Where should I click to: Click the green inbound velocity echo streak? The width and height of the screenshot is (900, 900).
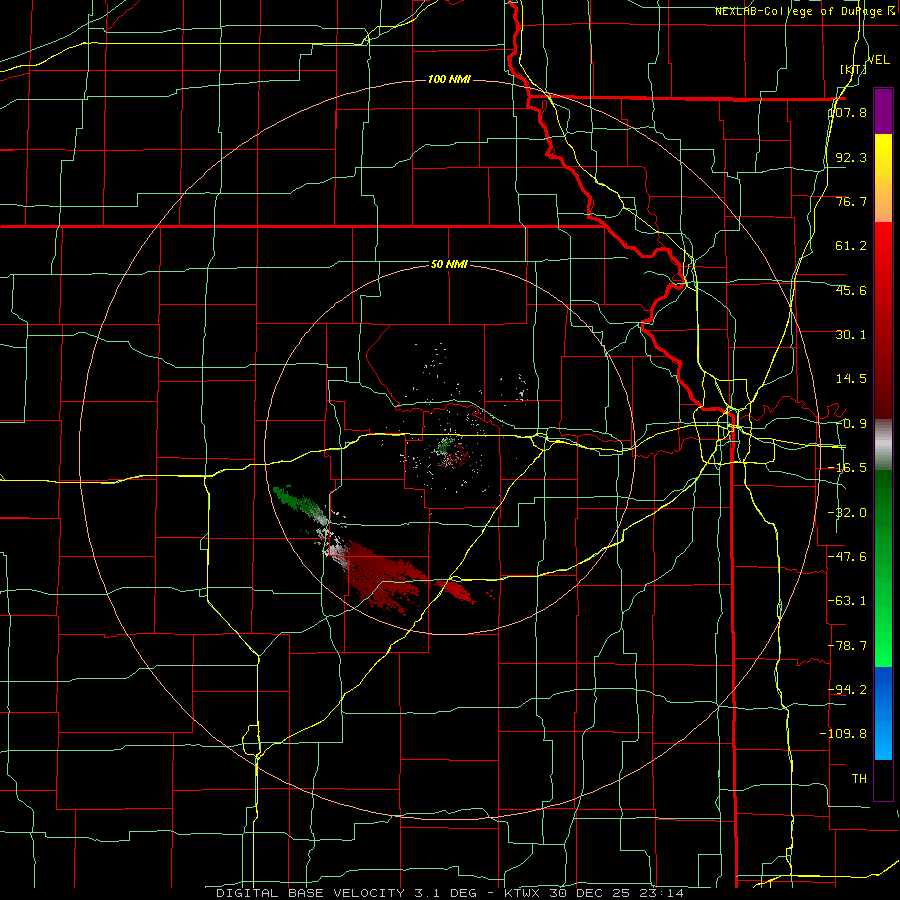tap(296, 500)
